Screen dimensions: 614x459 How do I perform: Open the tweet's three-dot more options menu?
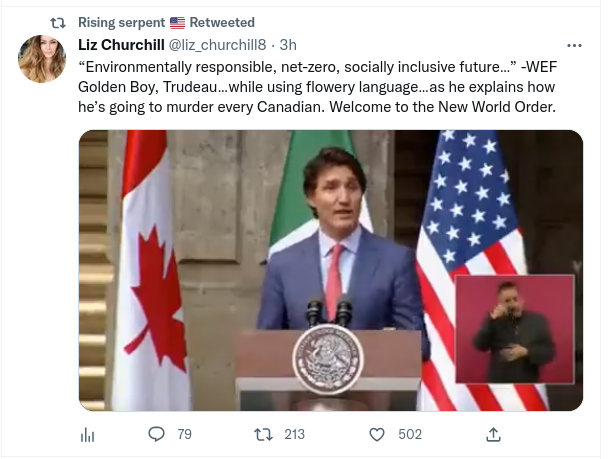click(x=574, y=45)
